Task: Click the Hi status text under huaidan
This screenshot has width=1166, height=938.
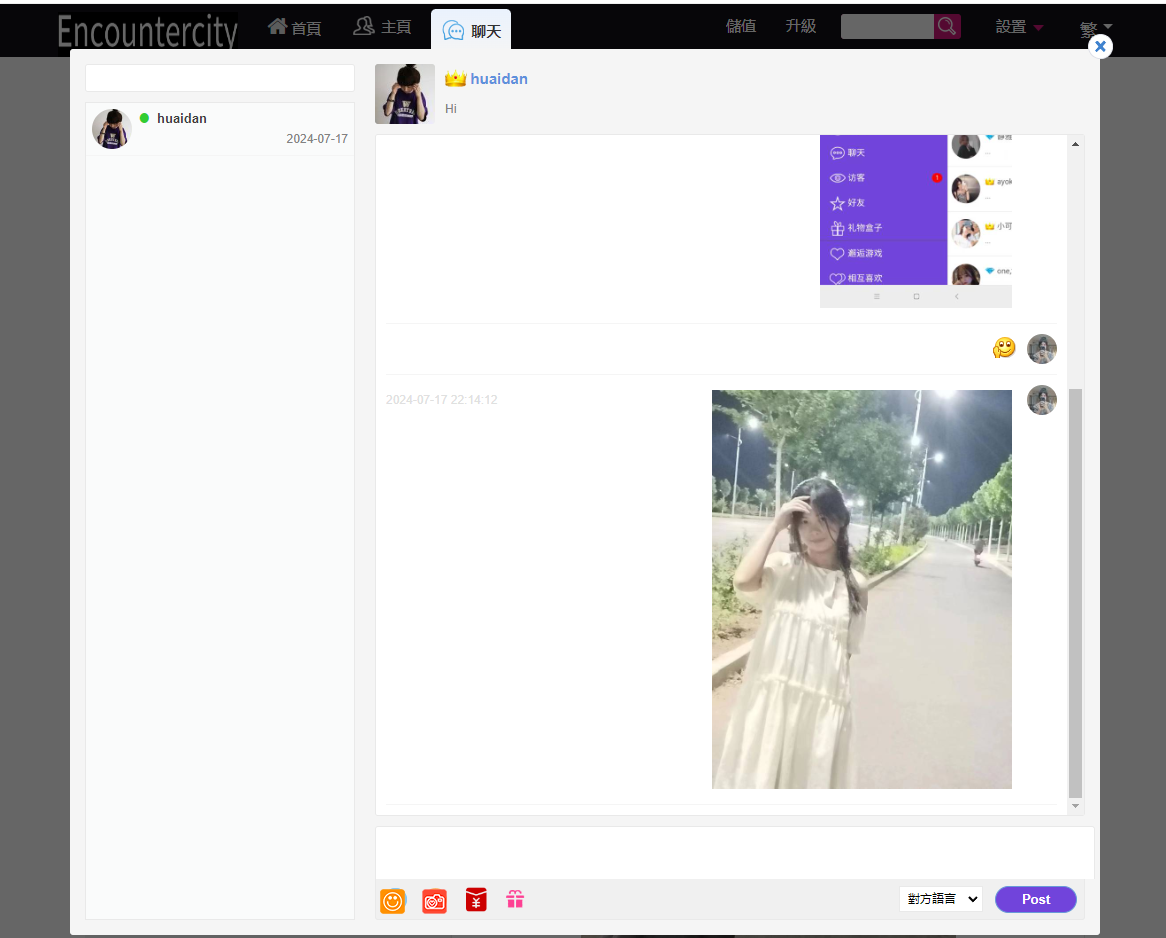Action: coord(451,109)
